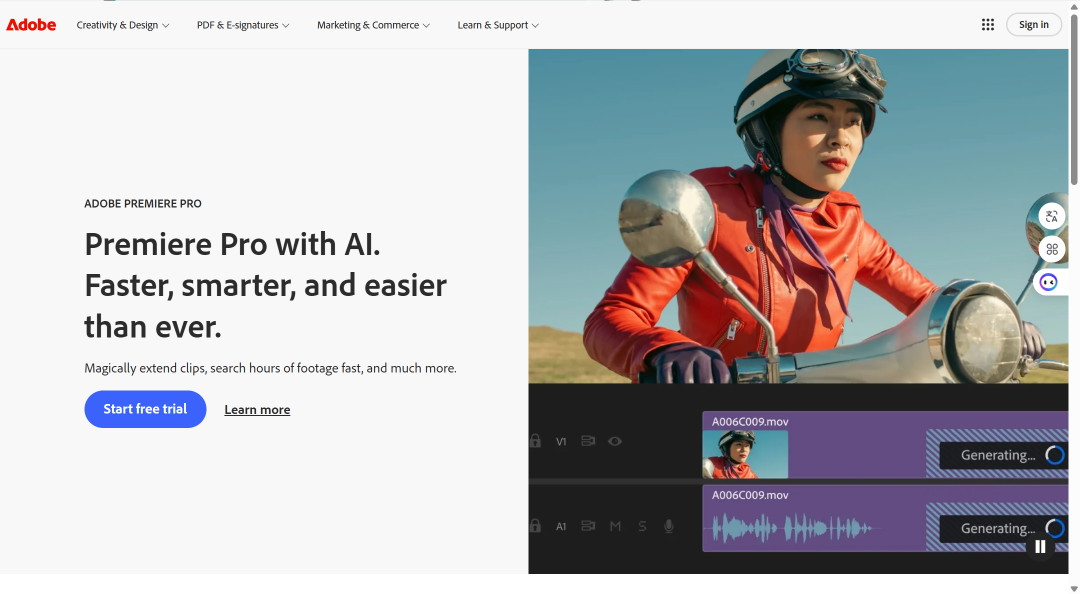Screen dimensions: 1080x594
Task: Click the A1 microphone voiceover icon
Action: click(x=669, y=526)
